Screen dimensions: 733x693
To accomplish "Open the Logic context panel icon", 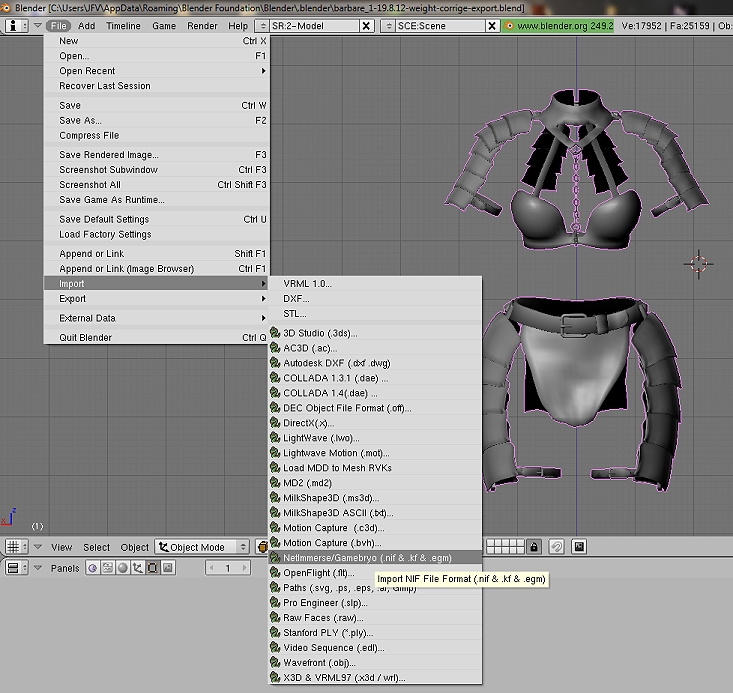I will [92, 568].
